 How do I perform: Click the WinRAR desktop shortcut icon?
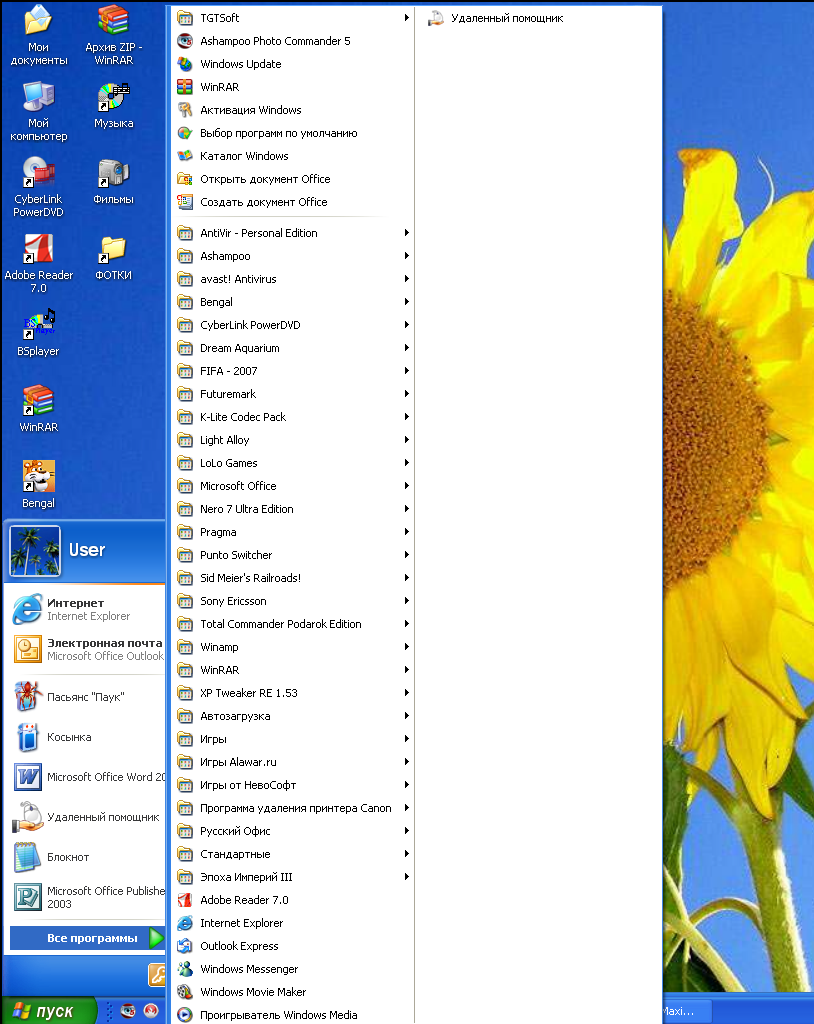pyautogui.click(x=39, y=400)
